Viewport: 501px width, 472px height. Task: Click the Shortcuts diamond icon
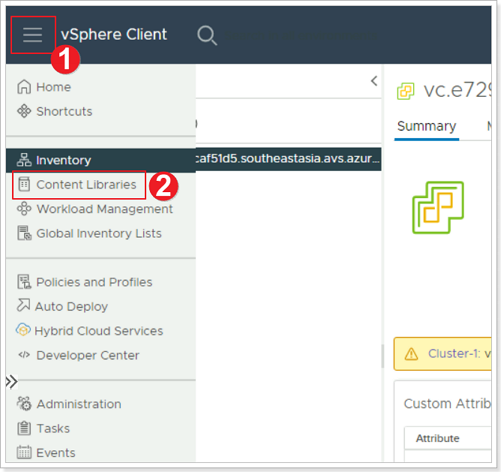click(24, 111)
